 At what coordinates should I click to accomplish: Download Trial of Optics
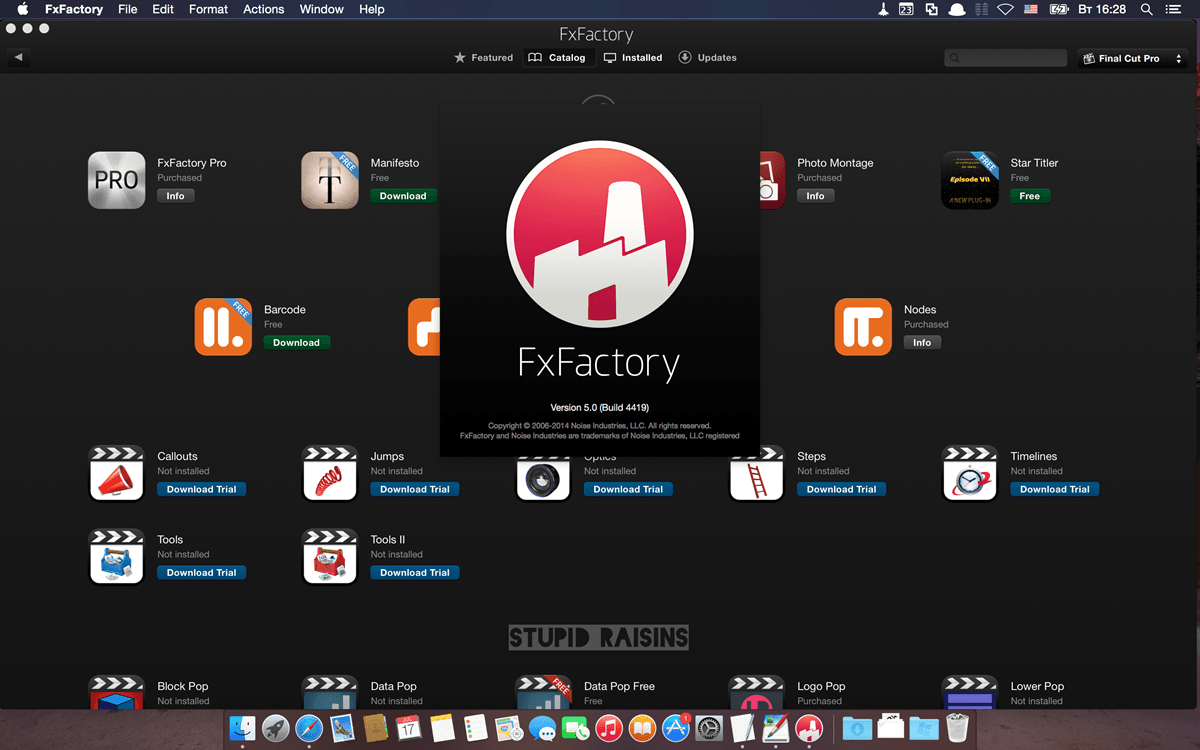(628, 489)
